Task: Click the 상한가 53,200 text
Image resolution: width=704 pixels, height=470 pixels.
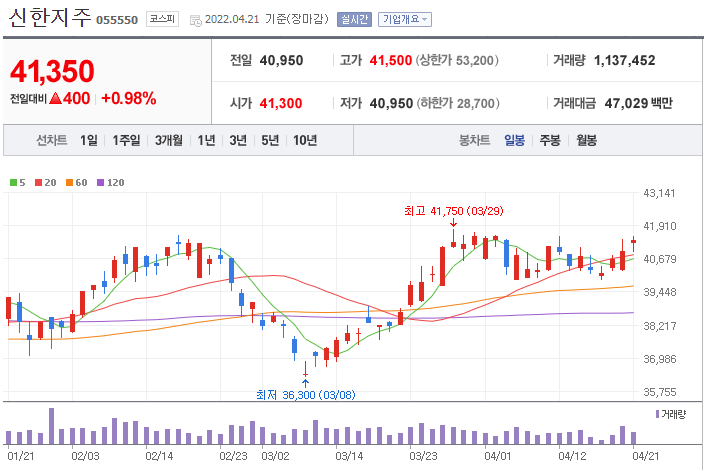Action: 457,60
